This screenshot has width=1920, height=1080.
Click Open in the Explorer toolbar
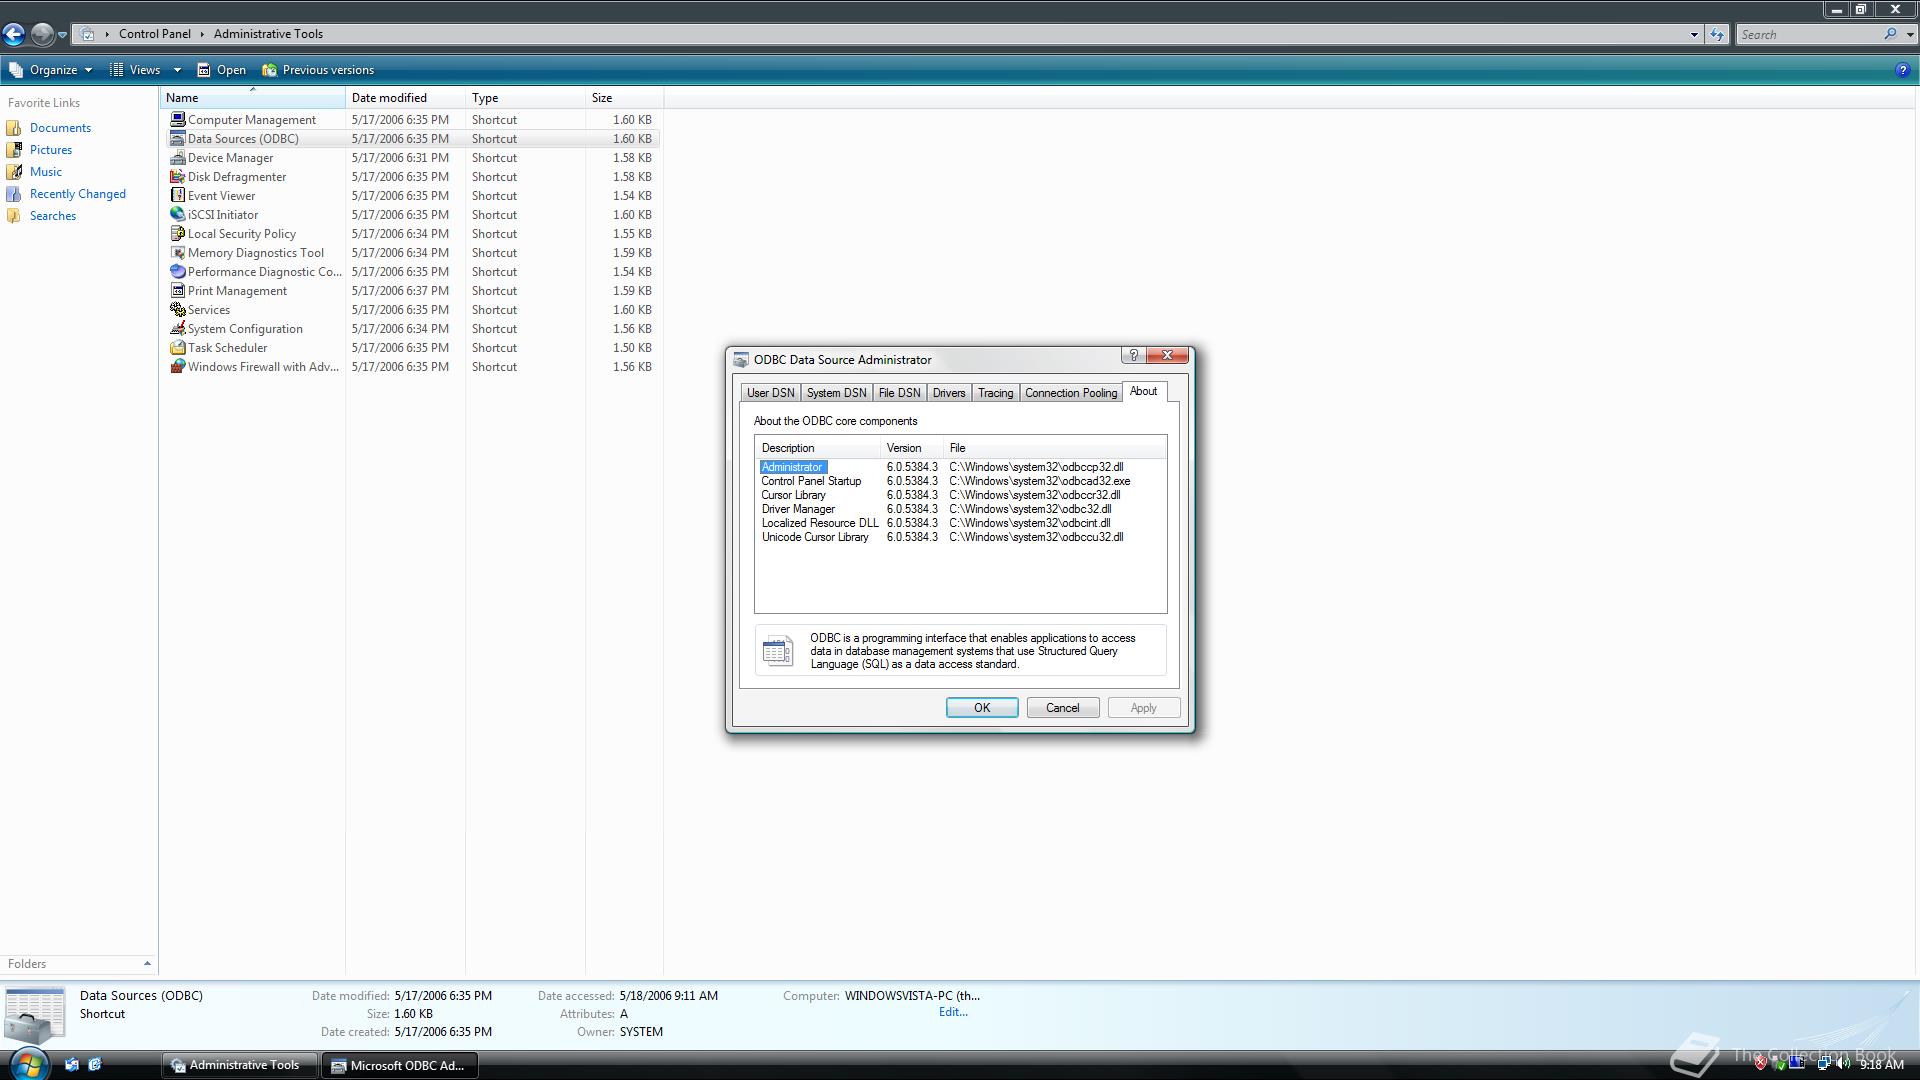221,70
